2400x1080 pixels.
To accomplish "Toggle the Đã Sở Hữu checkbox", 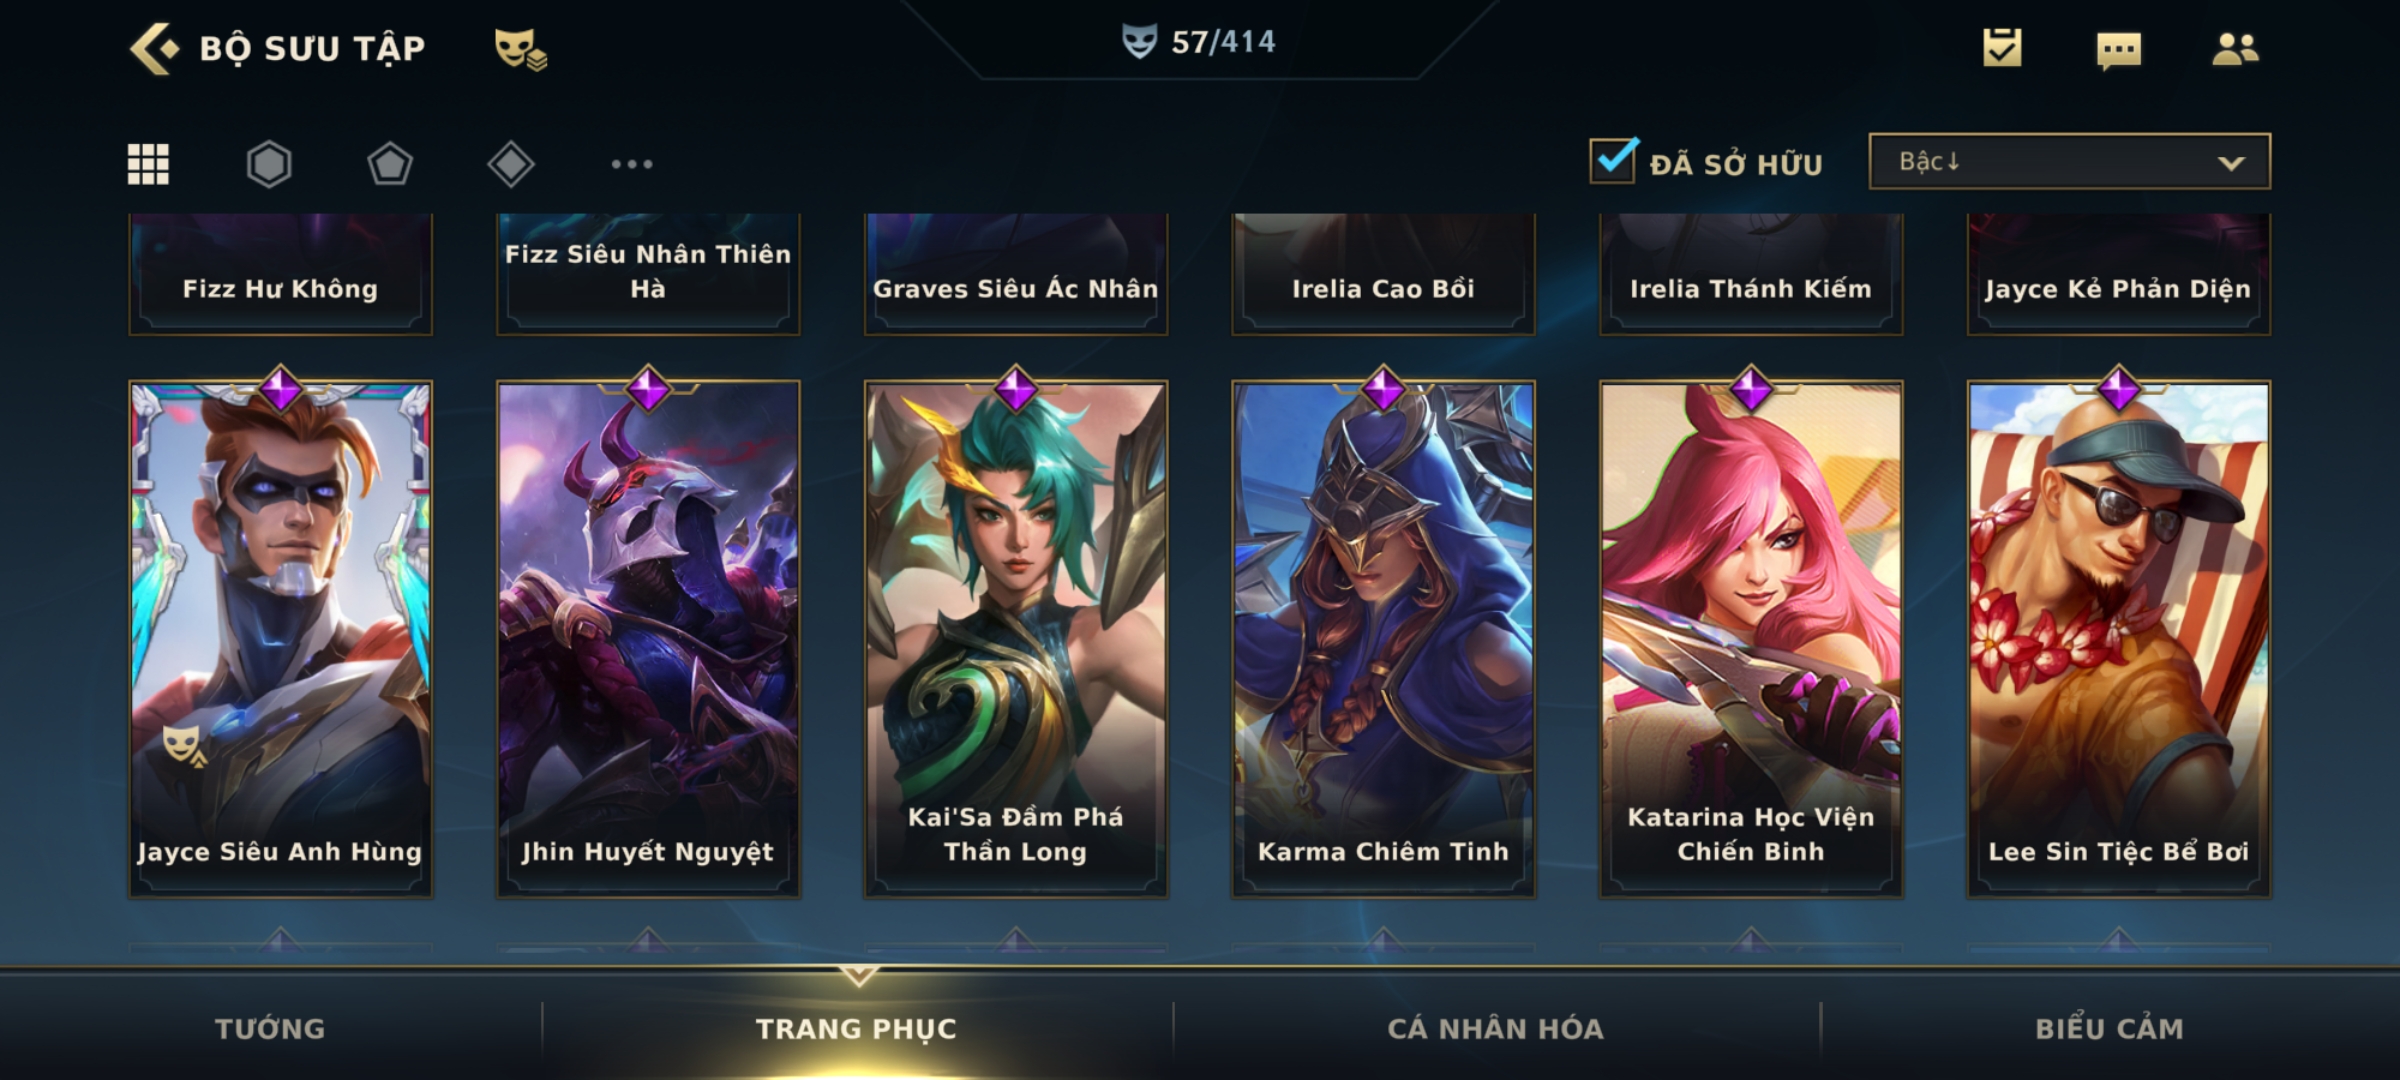I will pyautogui.click(x=1613, y=160).
